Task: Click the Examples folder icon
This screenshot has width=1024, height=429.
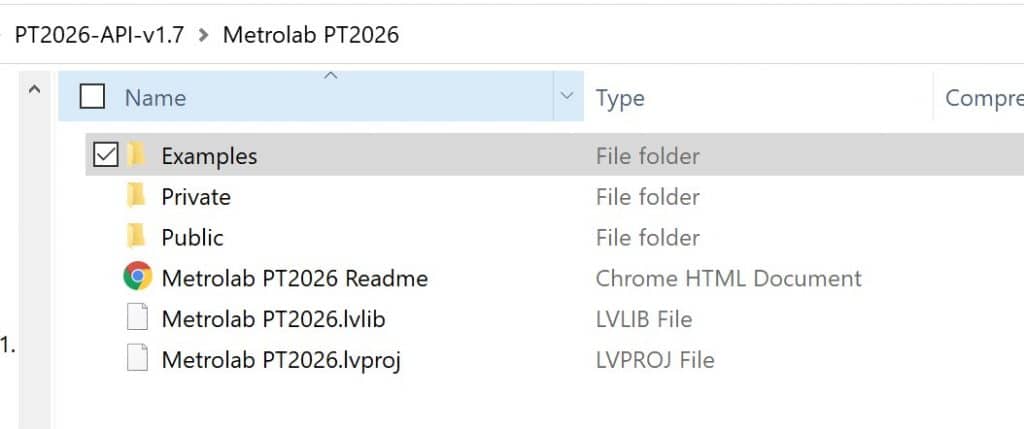Action: [x=136, y=155]
